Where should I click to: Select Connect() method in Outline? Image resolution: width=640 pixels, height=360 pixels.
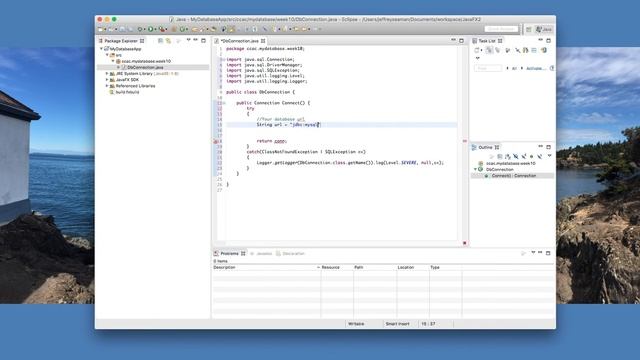click(x=513, y=176)
